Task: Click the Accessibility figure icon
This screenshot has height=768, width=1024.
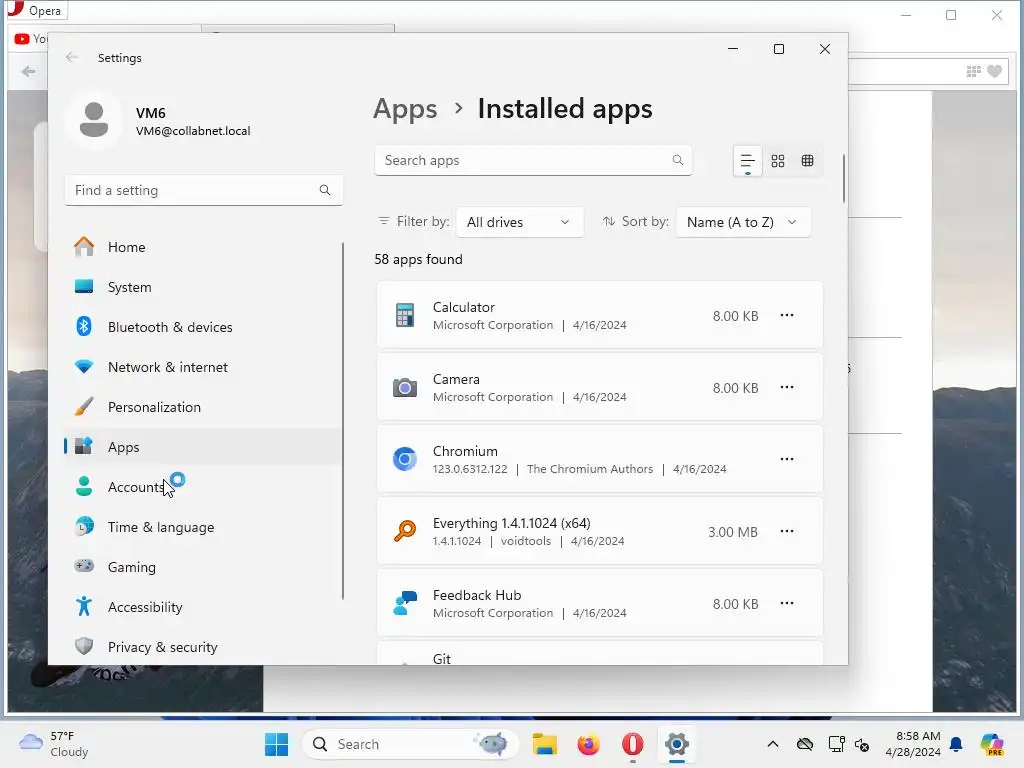Action: [84, 606]
